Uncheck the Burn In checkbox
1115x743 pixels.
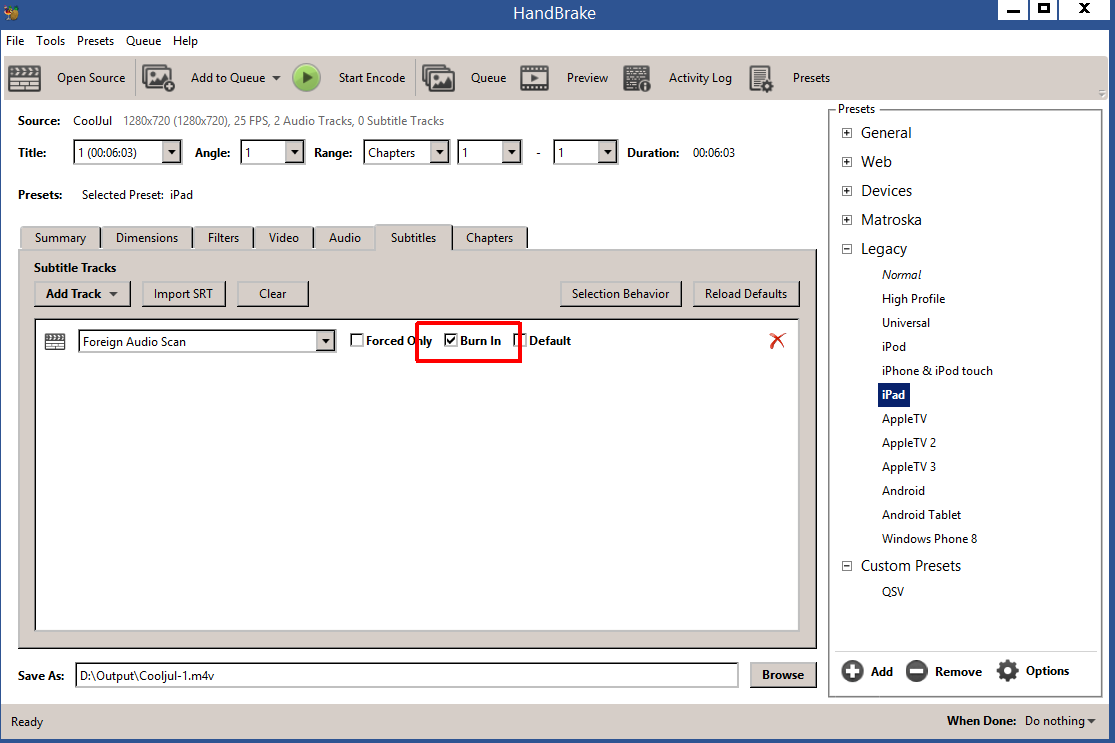pyautogui.click(x=451, y=340)
